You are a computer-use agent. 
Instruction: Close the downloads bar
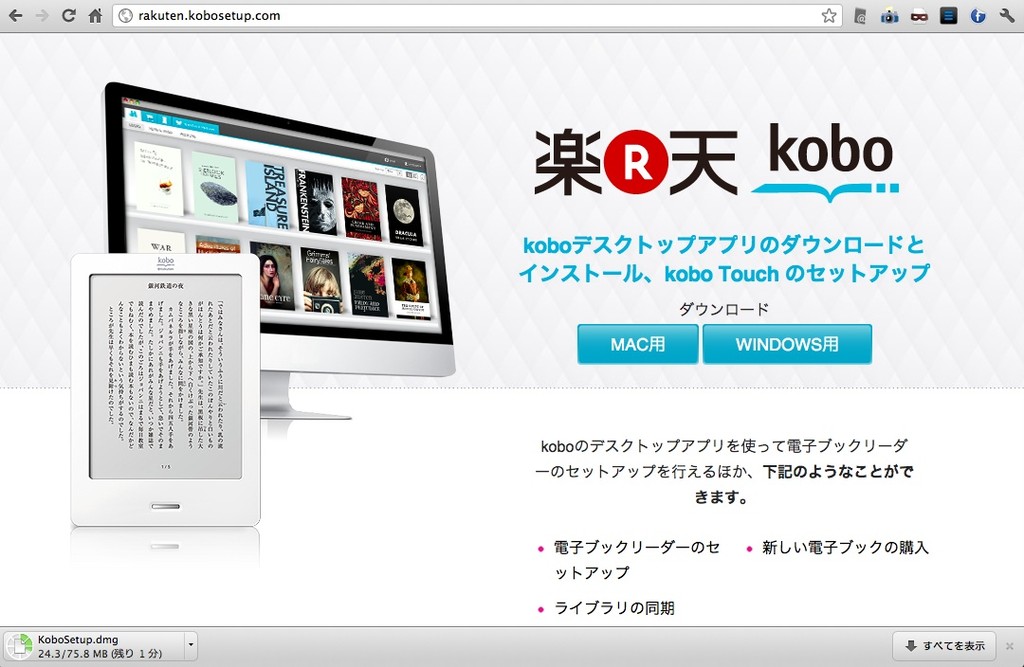pos(1010,645)
